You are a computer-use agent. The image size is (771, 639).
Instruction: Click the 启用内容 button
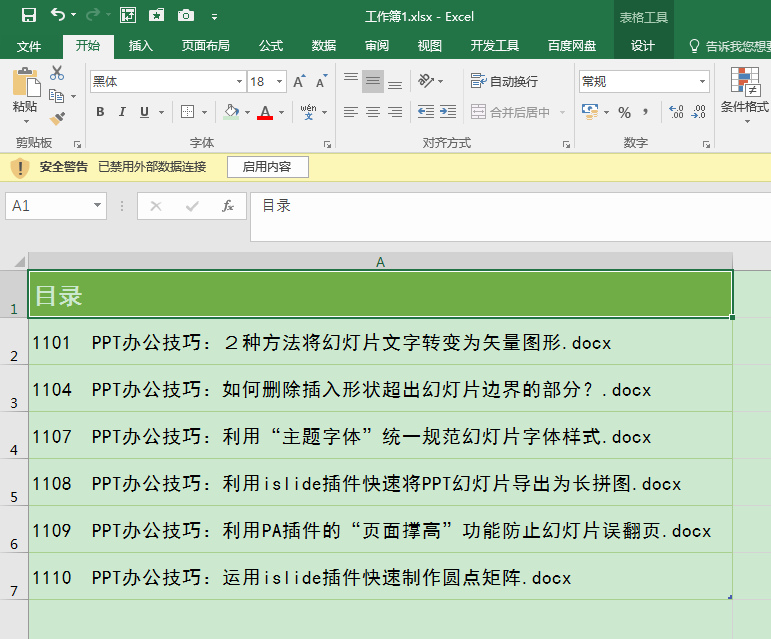pos(267,167)
